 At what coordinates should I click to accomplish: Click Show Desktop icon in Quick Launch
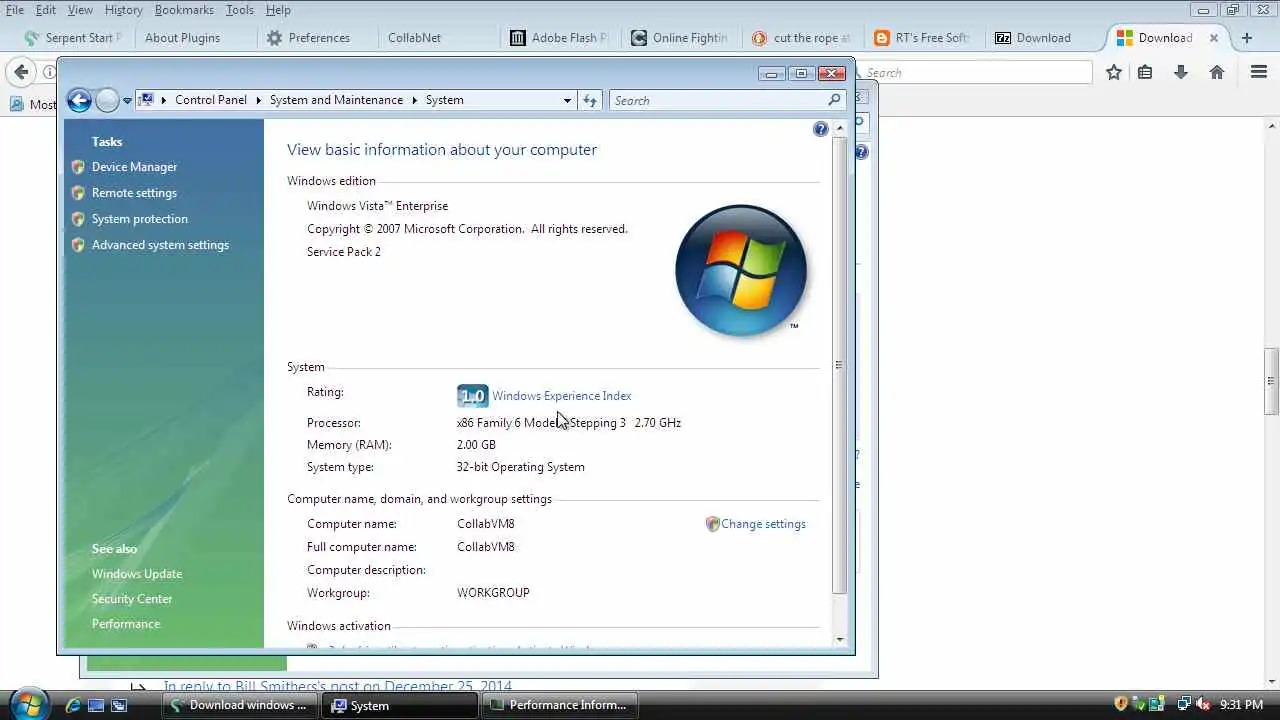(x=96, y=705)
